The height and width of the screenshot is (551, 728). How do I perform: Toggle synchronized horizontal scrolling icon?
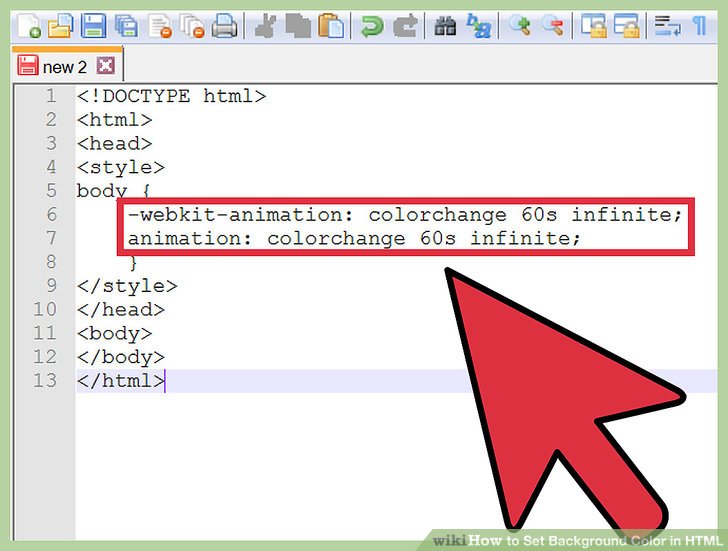pyautogui.click(x=626, y=26)
